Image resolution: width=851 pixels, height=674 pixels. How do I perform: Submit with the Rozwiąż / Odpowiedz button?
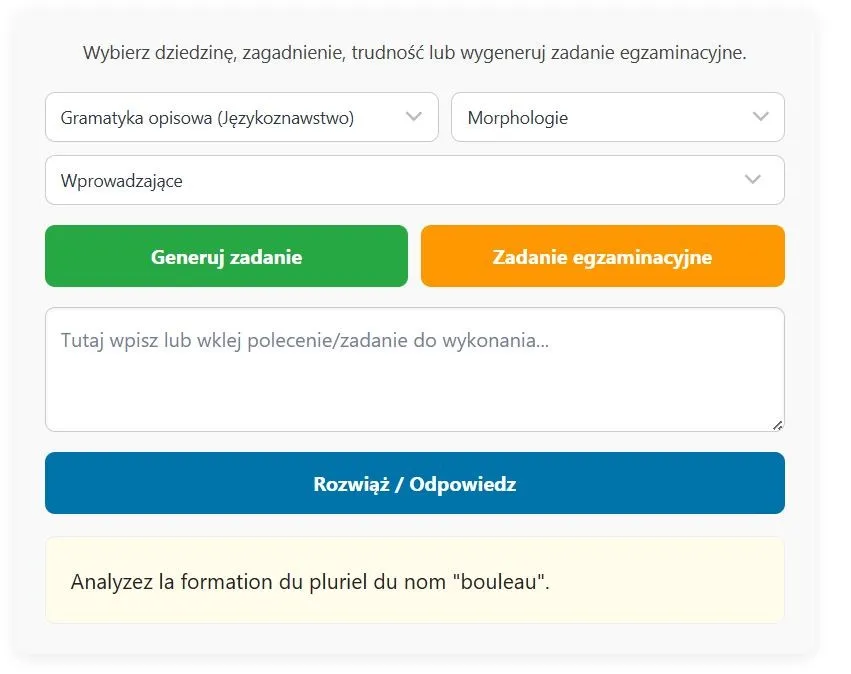[x=414, y=484]
